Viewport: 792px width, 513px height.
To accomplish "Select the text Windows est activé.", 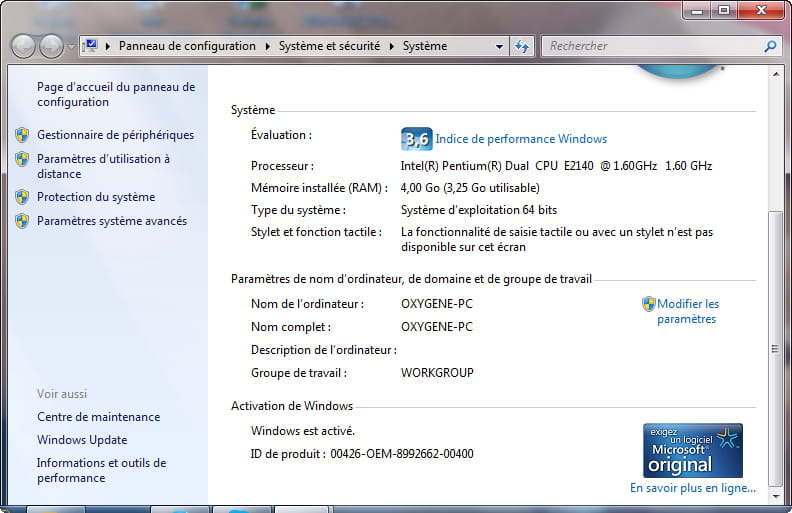I will tap(303, 431).
